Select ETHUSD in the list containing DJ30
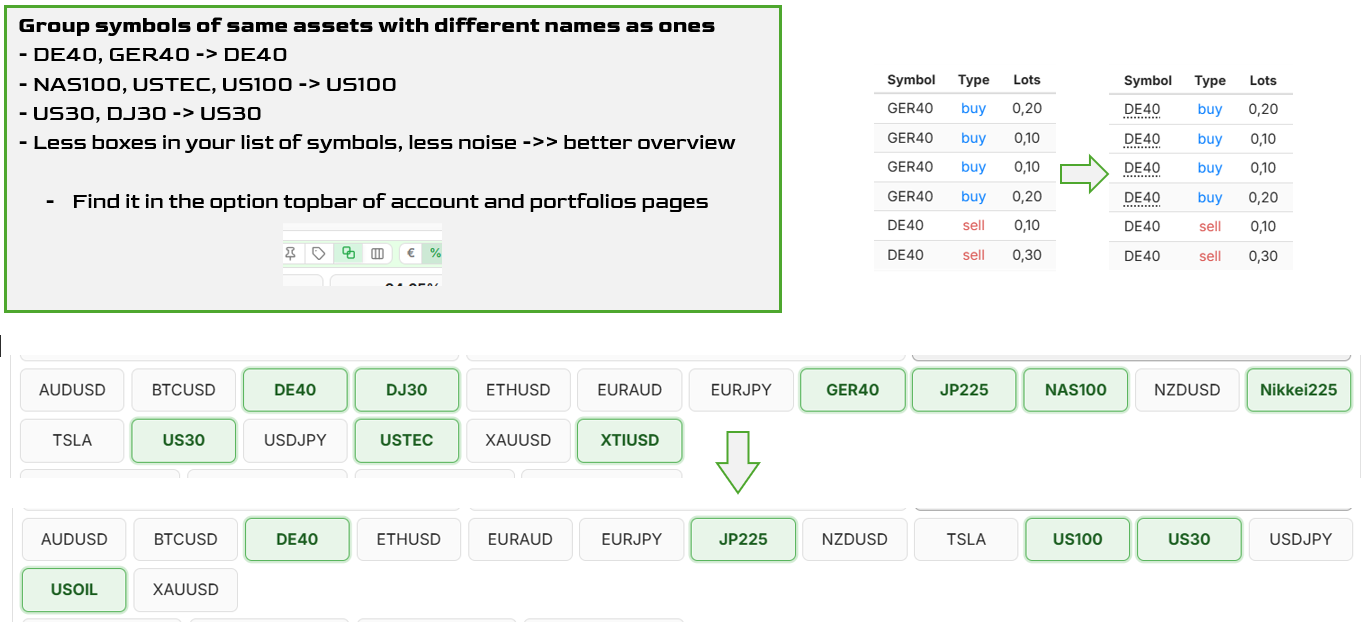Screen dimensions: 1361x627 518,390
